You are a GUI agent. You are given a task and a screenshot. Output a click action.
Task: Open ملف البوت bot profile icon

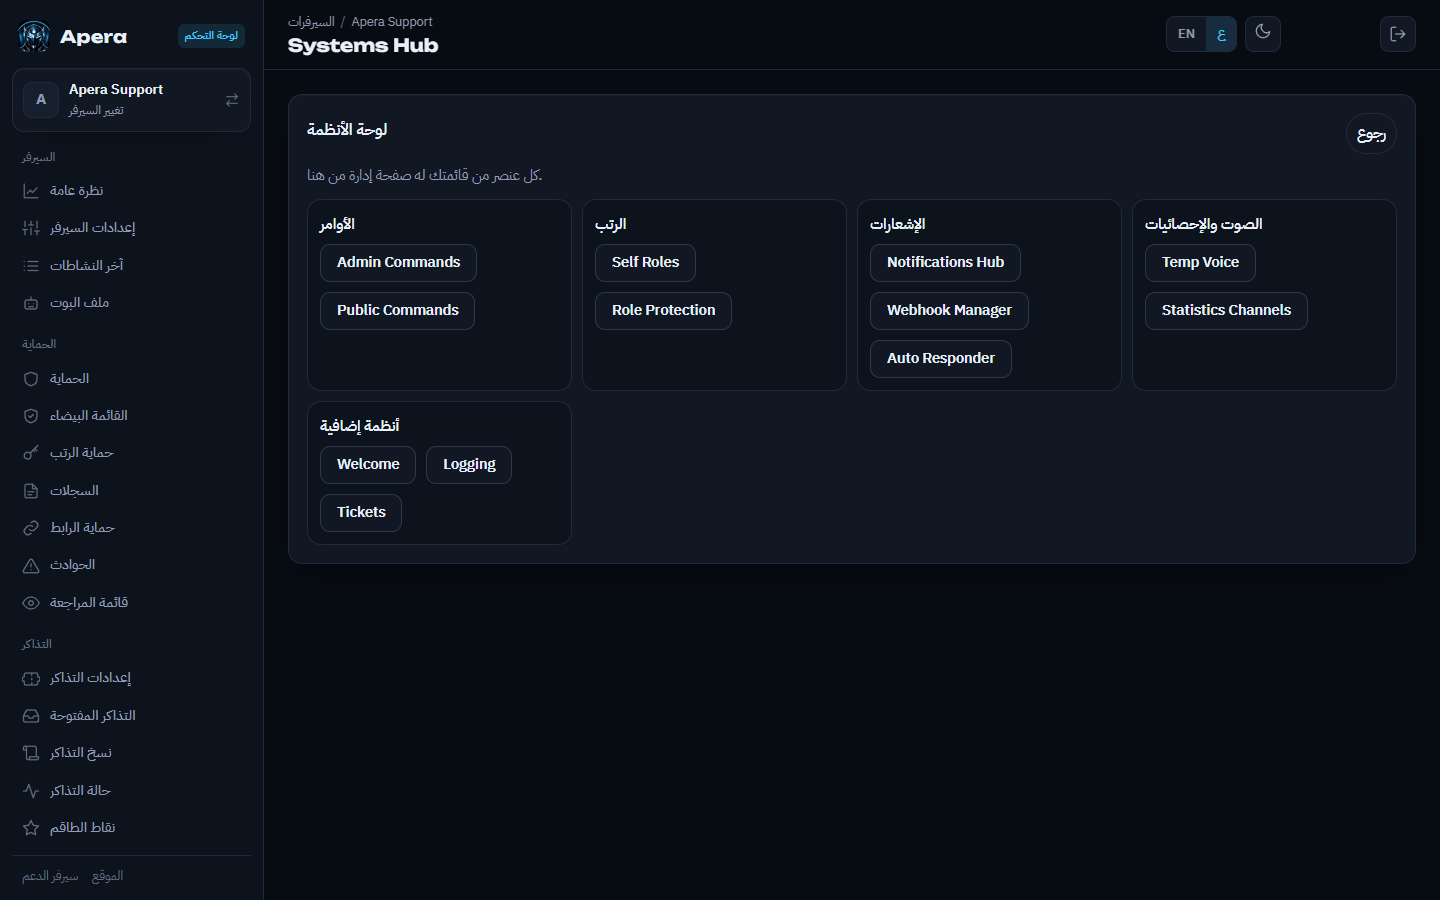(x=31, y=303)
